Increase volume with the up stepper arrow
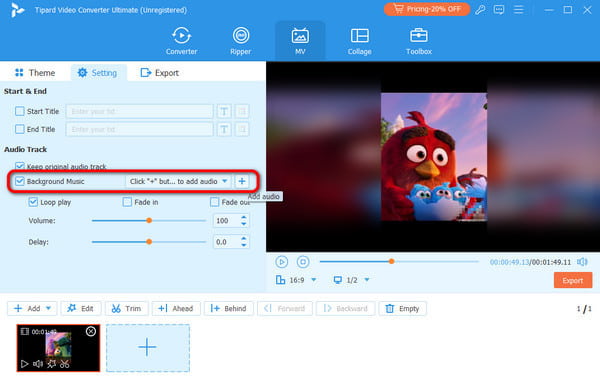 pyautogui.click(x=244, y=217)
